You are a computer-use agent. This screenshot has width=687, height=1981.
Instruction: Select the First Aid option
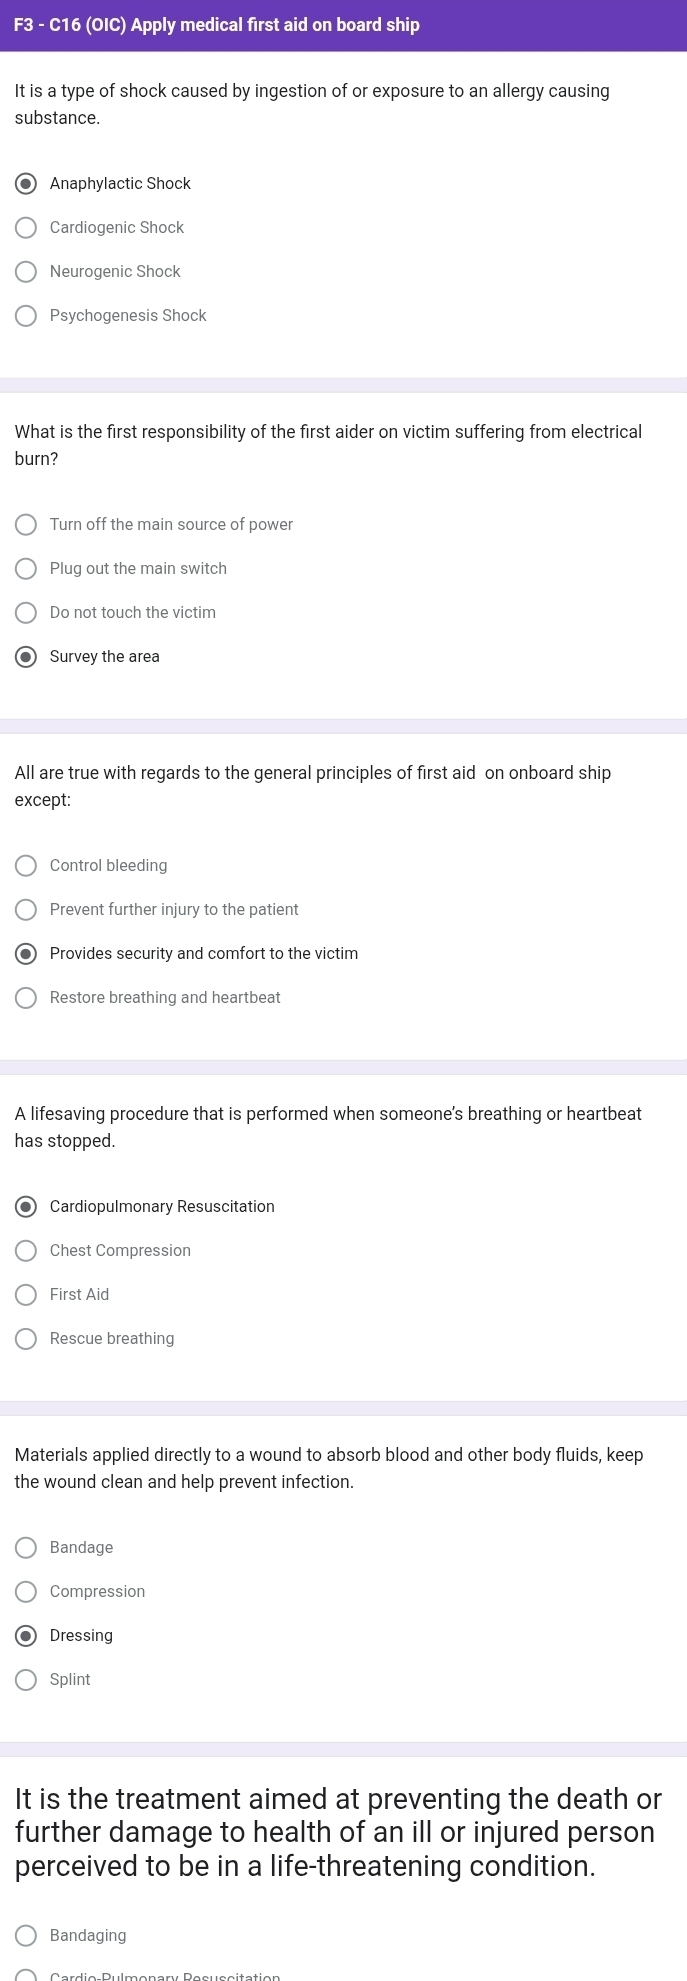click(27, 1295)
